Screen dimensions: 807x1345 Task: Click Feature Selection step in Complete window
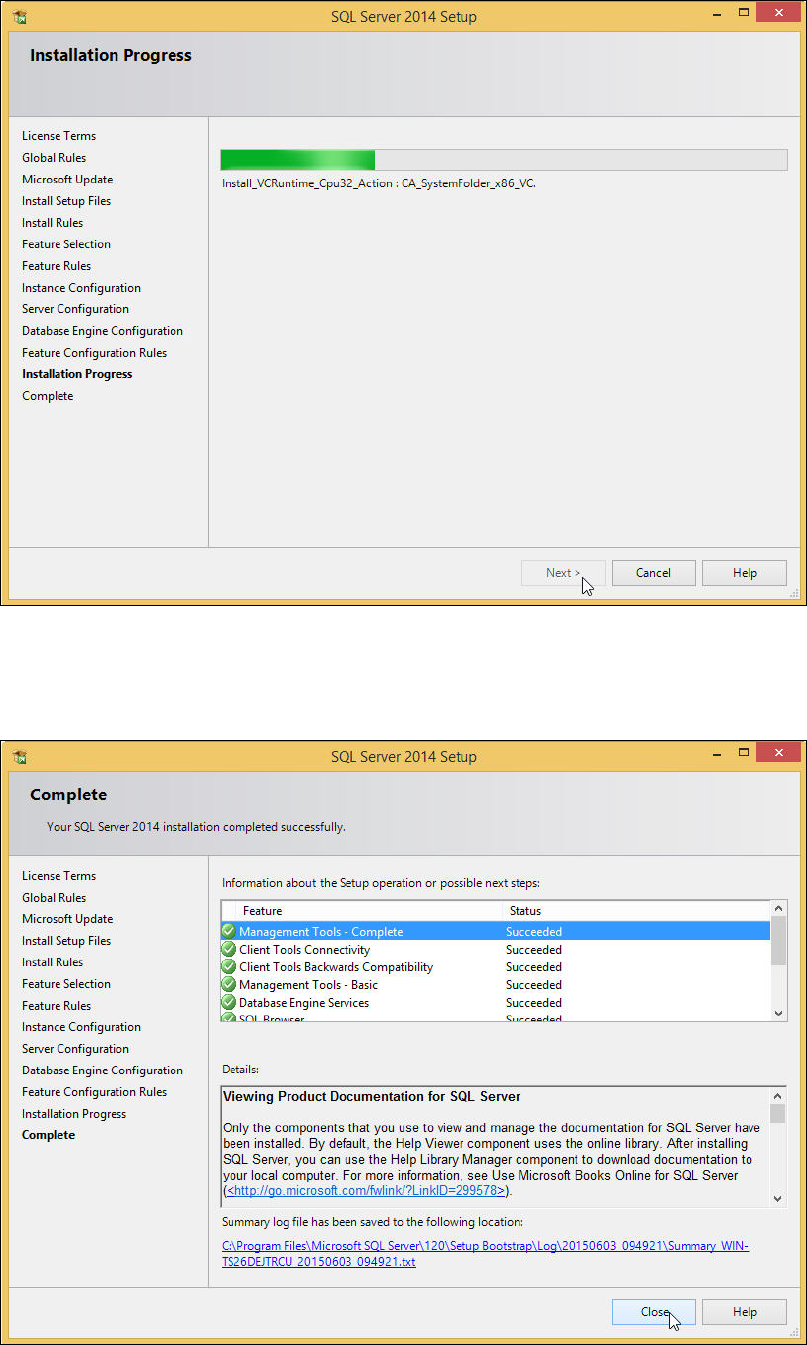click(x=66, y=984)
